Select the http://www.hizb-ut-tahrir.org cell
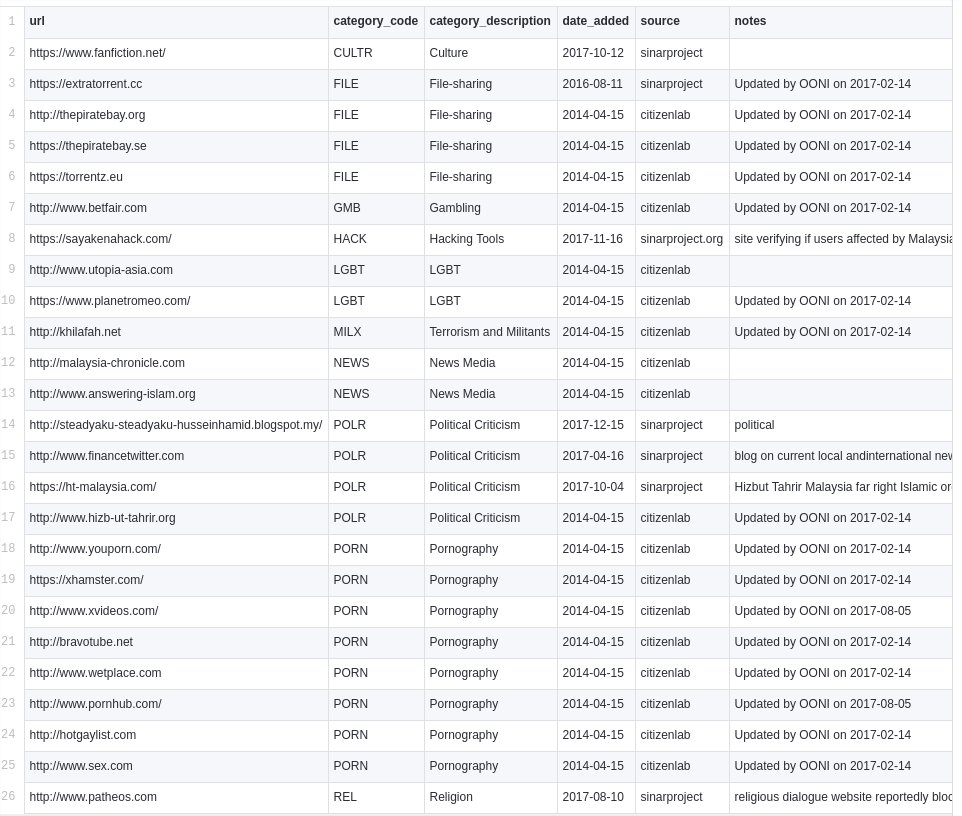 (176, 518)
